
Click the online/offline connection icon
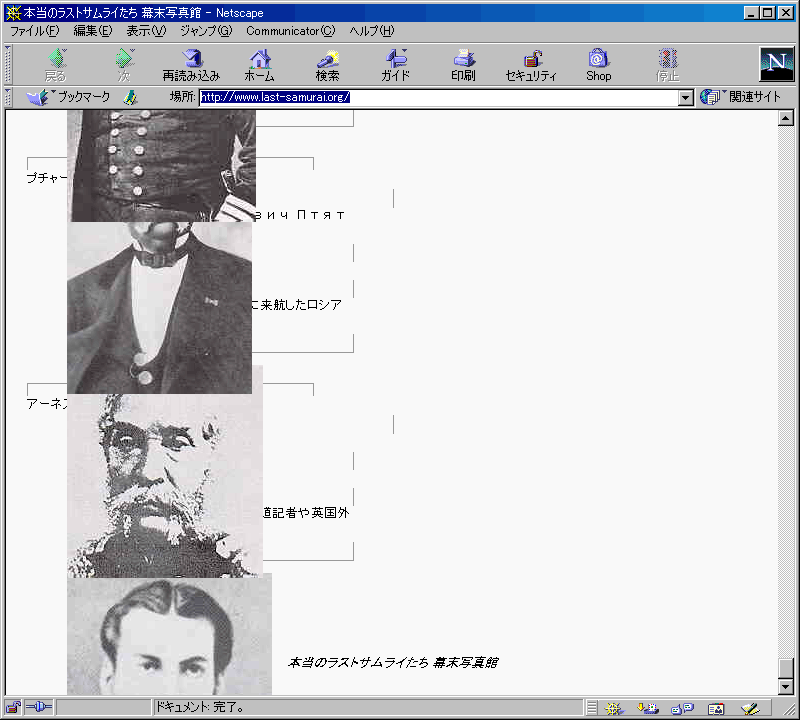[39, 707]
